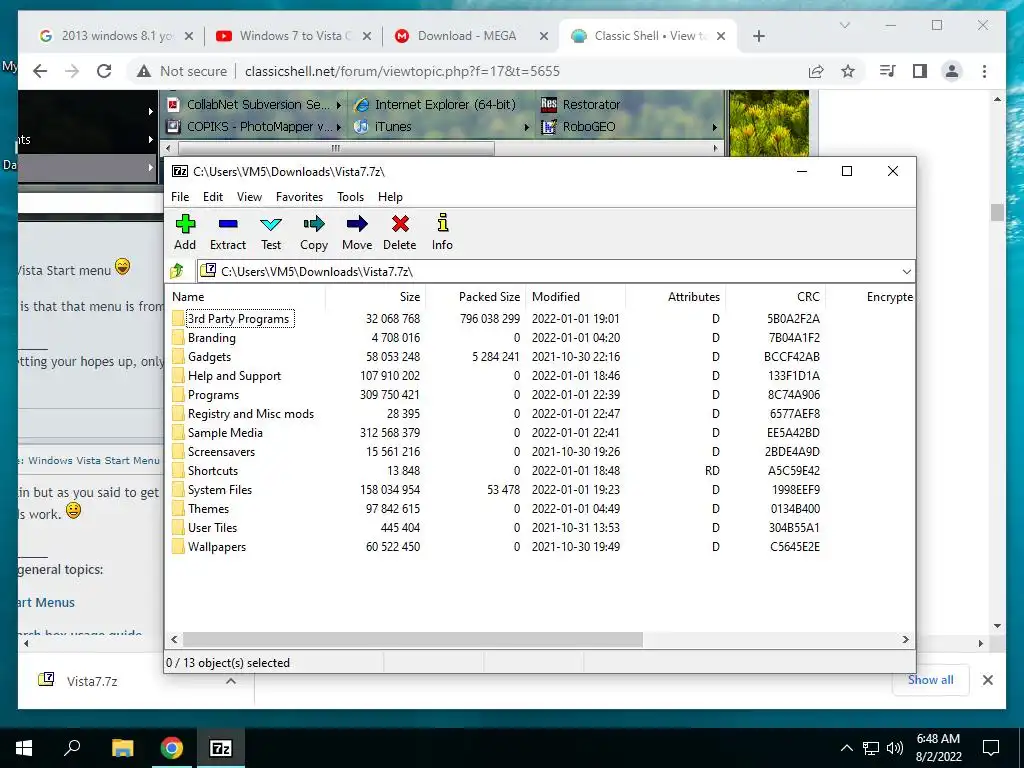Click the browser page vertical scrollbar thumb
Image resolution: width=1024 pixels, height=768 pixels.
click(997, 212)
